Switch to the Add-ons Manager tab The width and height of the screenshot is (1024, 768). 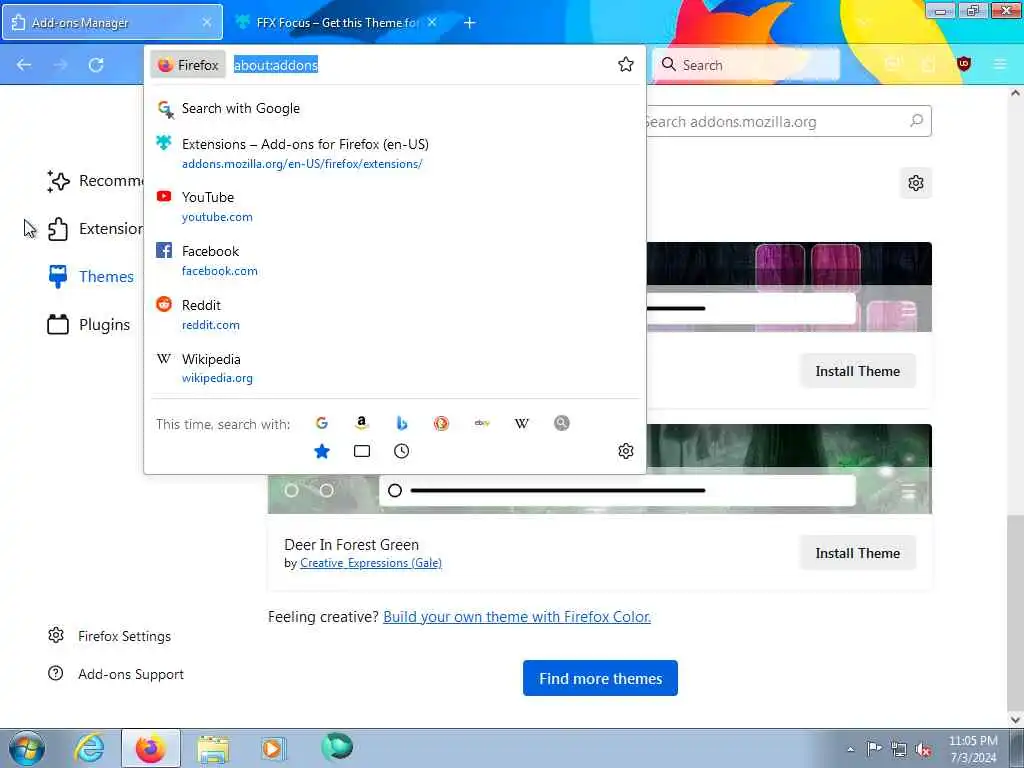point(112,22)
